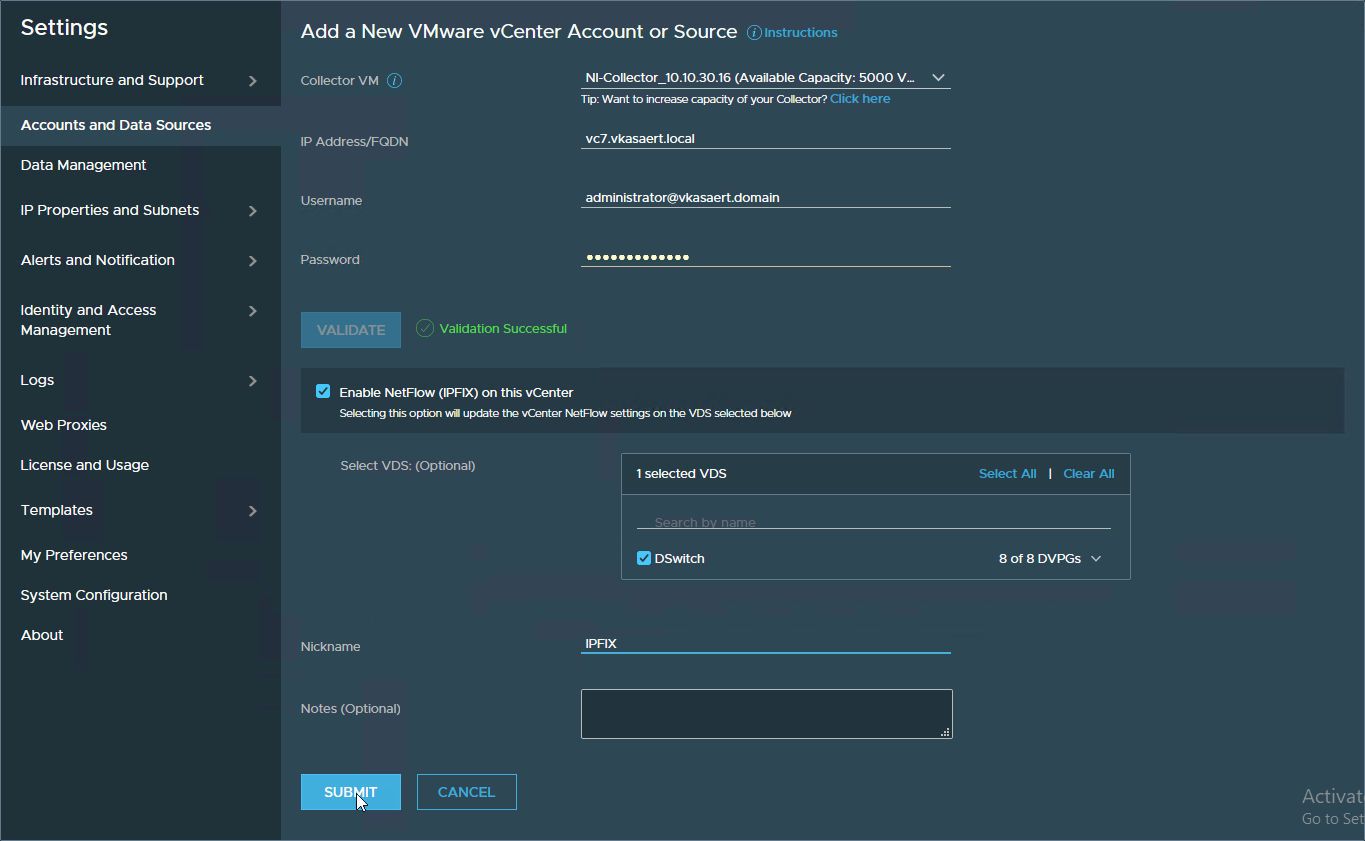
Task: Expand the Logs submenu arrow
Action: pos(252,381)
